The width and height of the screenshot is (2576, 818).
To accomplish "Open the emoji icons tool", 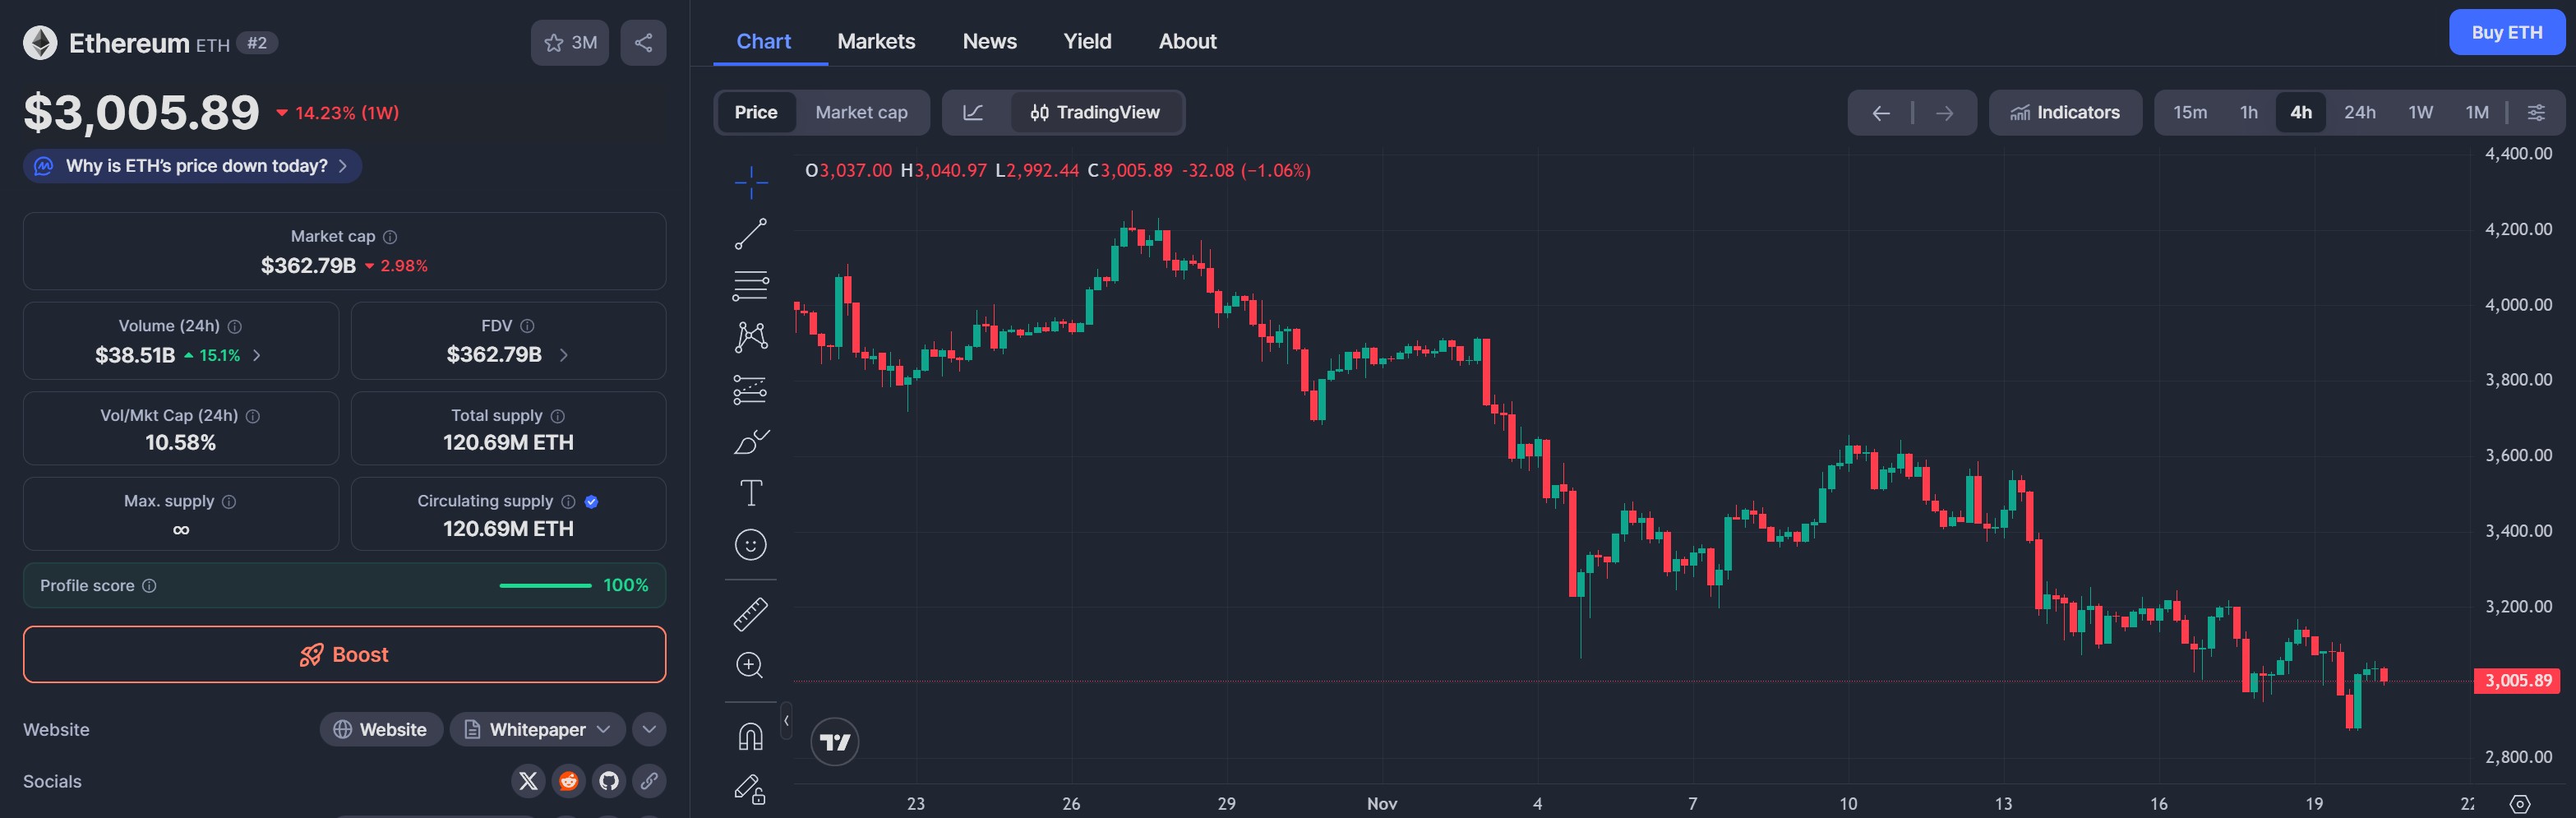I will [750, 545].
